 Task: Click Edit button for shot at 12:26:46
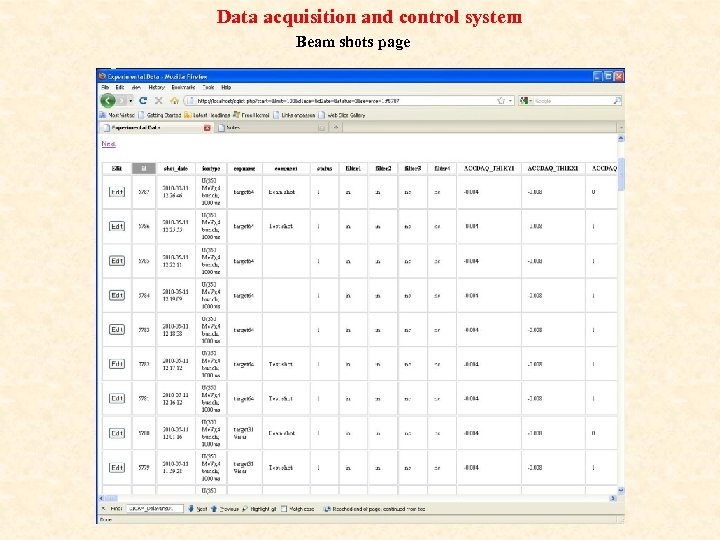pos(117,192)
